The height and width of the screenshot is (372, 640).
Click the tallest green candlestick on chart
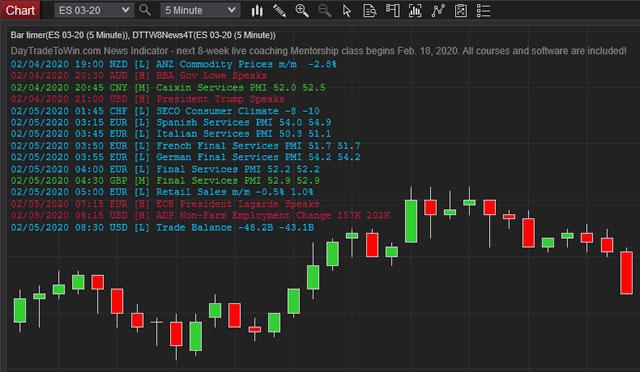point(411,221)
